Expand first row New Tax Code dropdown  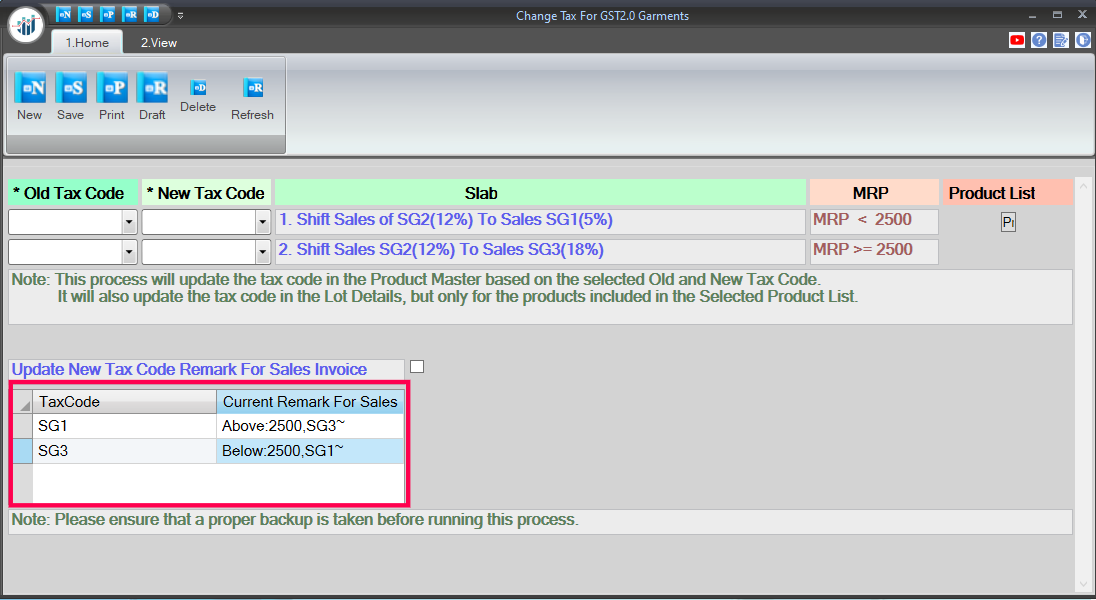click(x=262, y=222)
